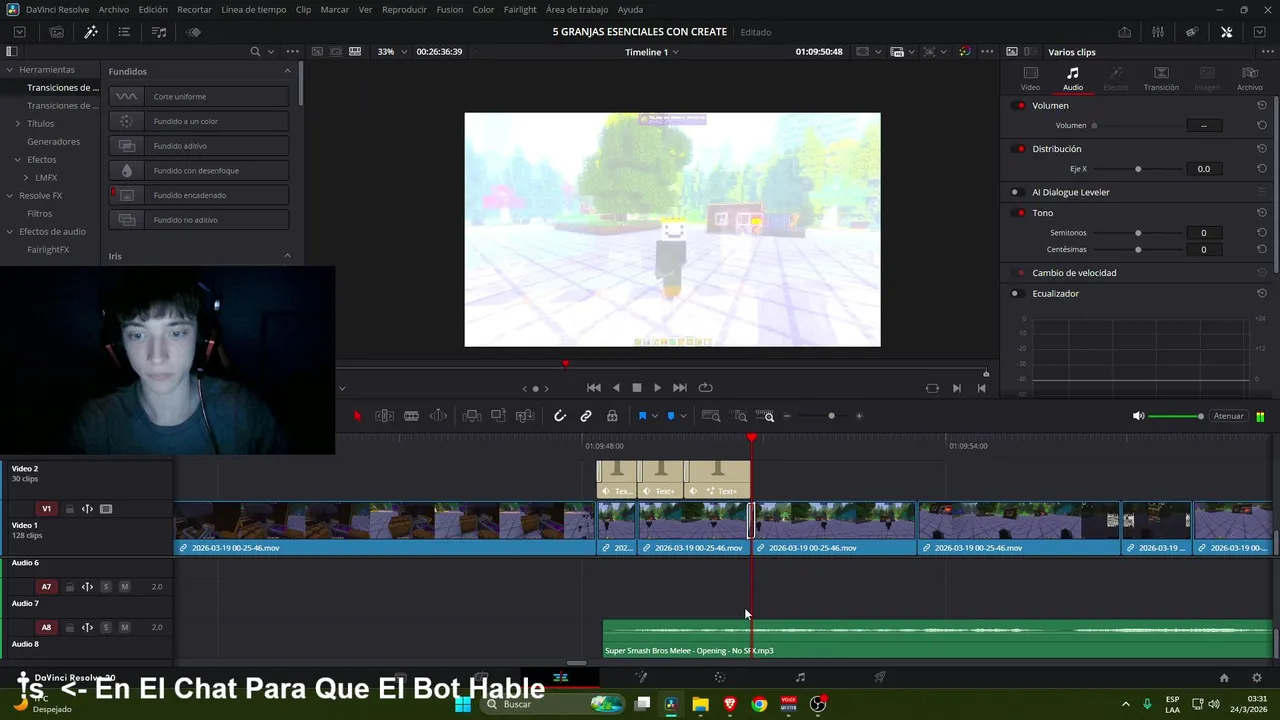Screen dimensions: 1280x720
Task: Choose the overwrite clip tool
Action: [498, 416]
